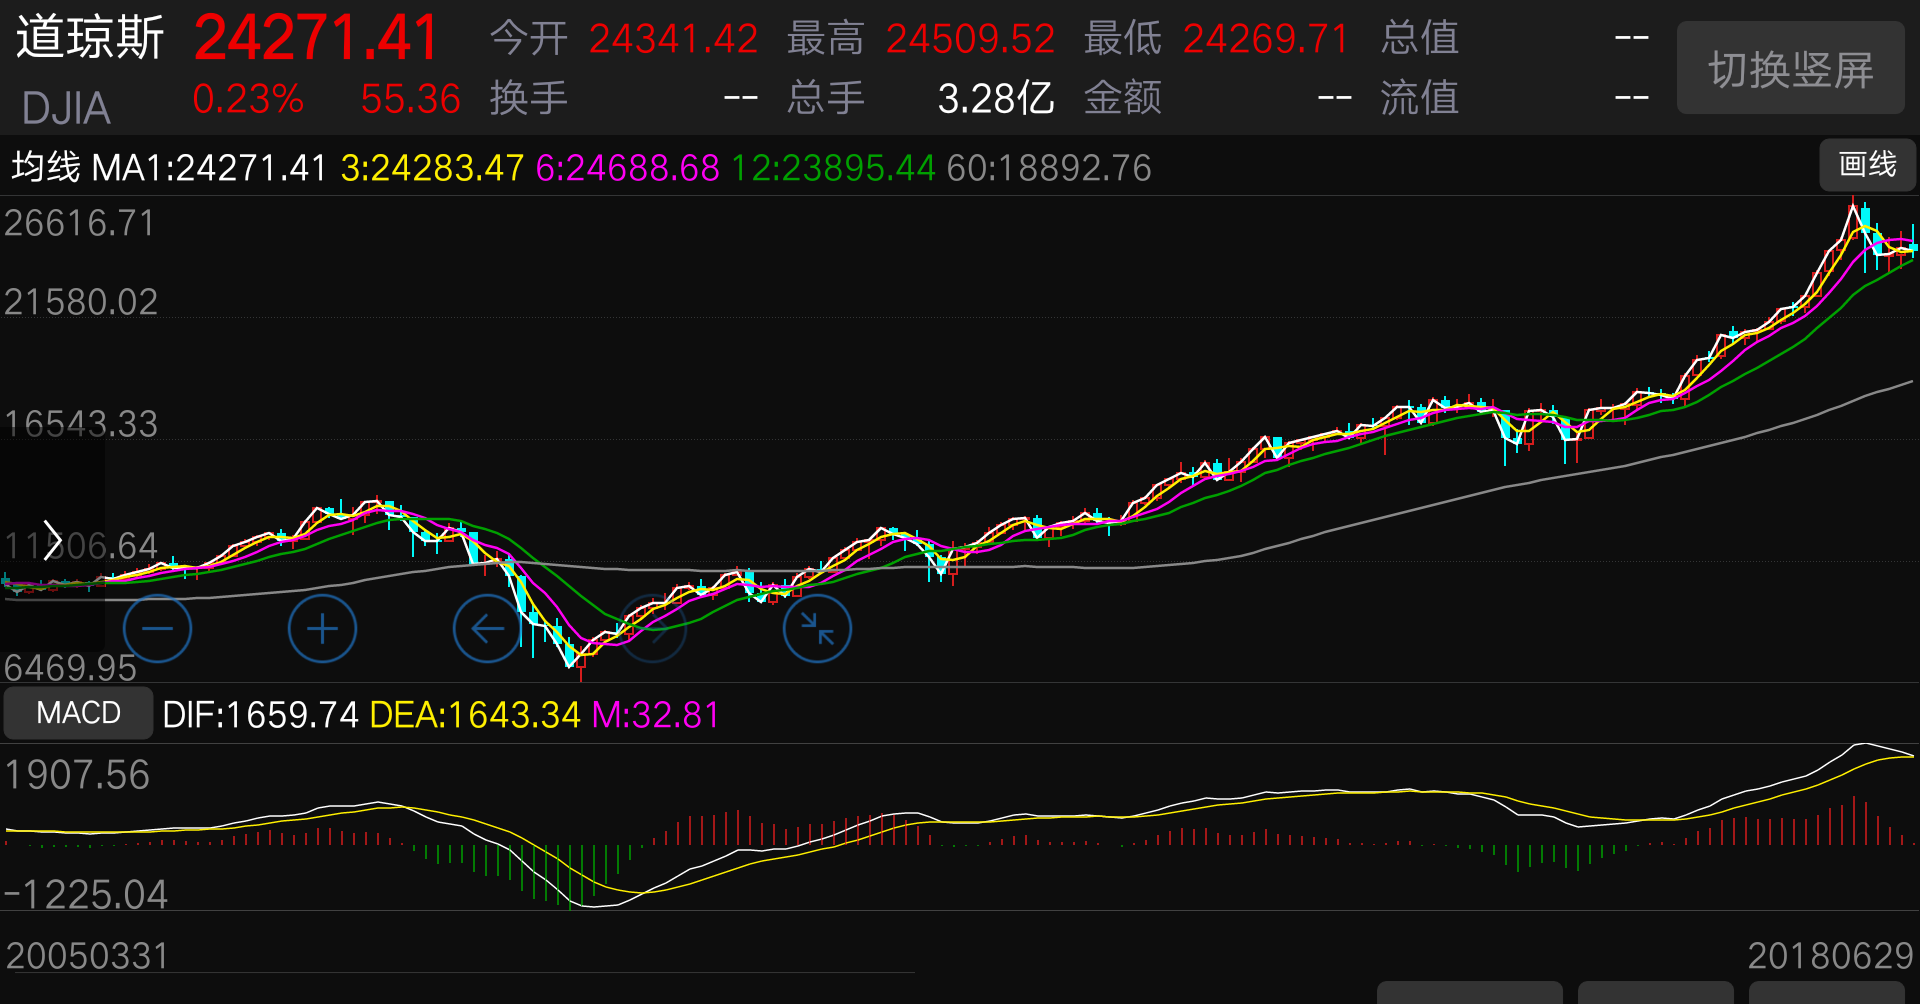Collapse chart with shrink arrows icon
Screen dimensions: 1920x1004
(x=817, y=629)
